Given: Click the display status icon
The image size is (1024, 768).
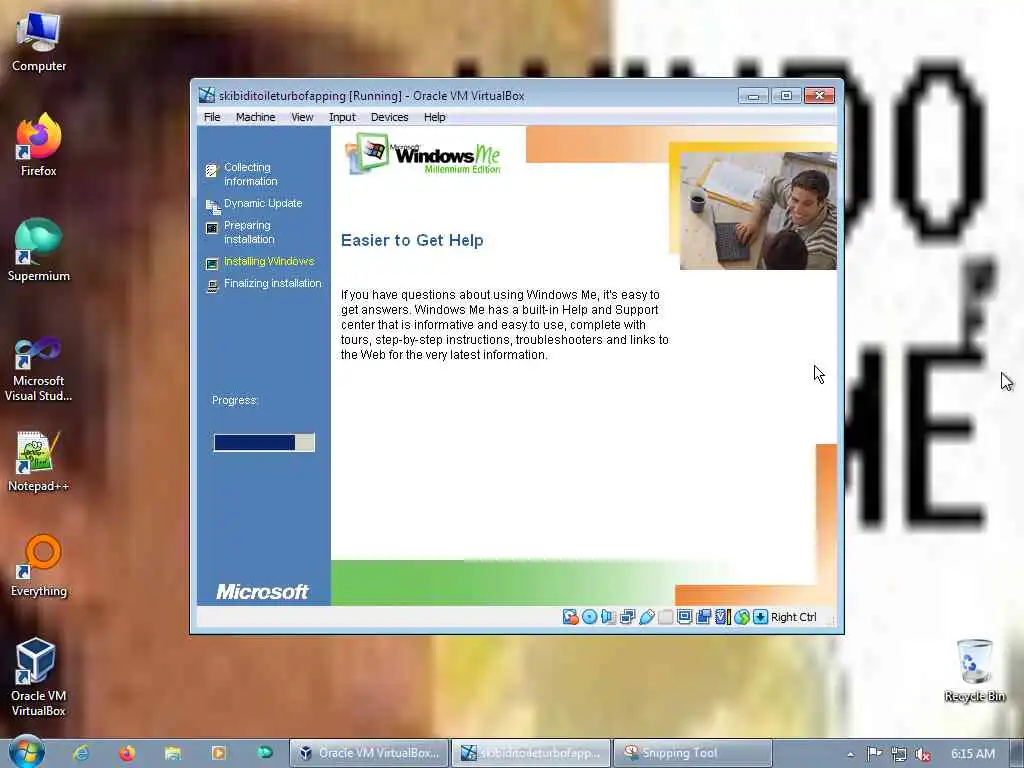Looking at the screenshot, I should (x=684, y=617).
